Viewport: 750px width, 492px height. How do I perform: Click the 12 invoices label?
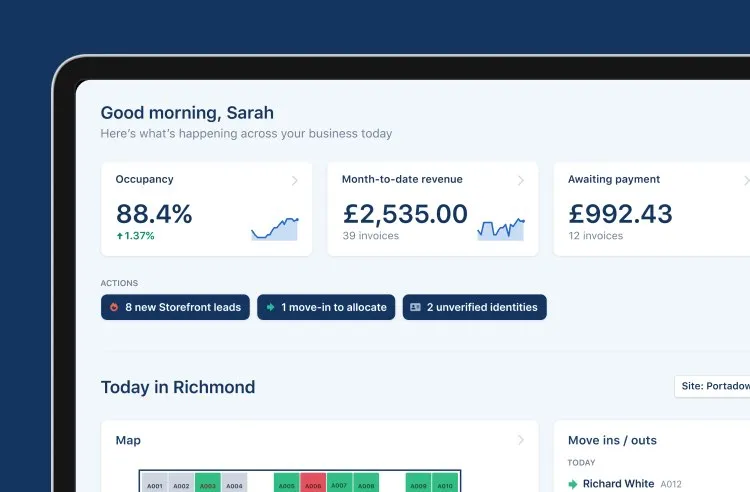point(596,236)
